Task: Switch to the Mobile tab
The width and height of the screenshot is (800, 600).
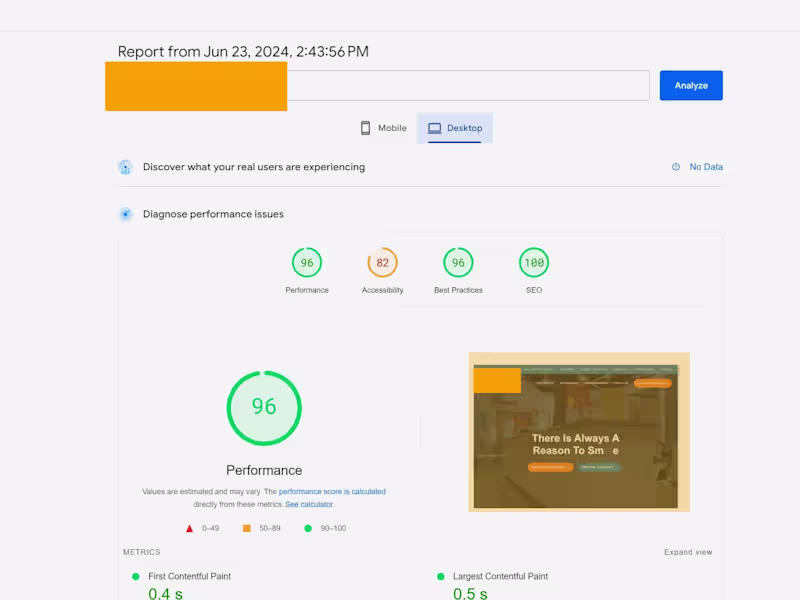Action: coord(383,128)
